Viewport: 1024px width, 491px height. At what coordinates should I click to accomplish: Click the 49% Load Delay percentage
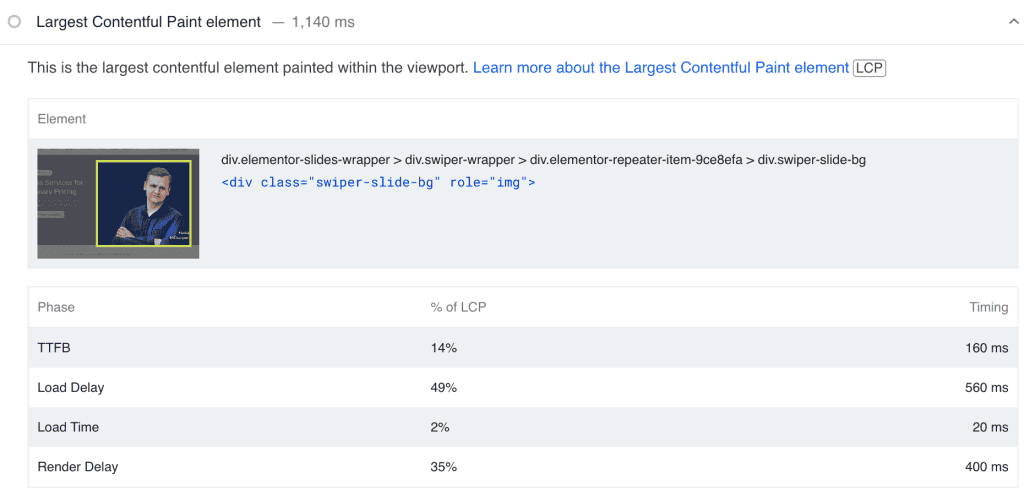[444, 387]
